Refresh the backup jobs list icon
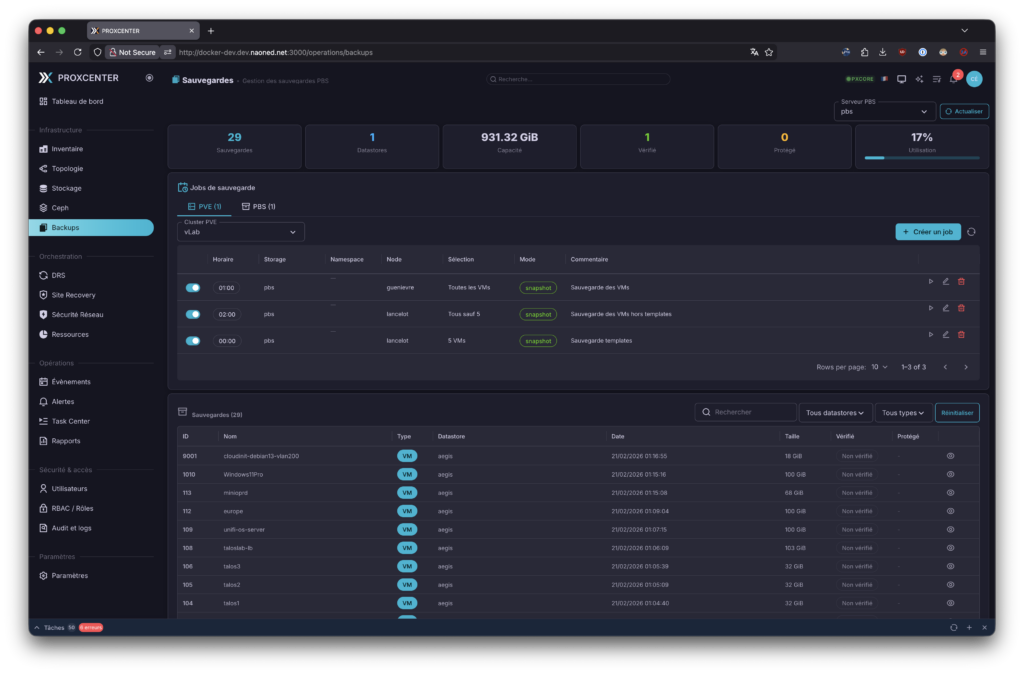Image resolution: width=1024 pixels, height=674 pixels. (971, 232)
